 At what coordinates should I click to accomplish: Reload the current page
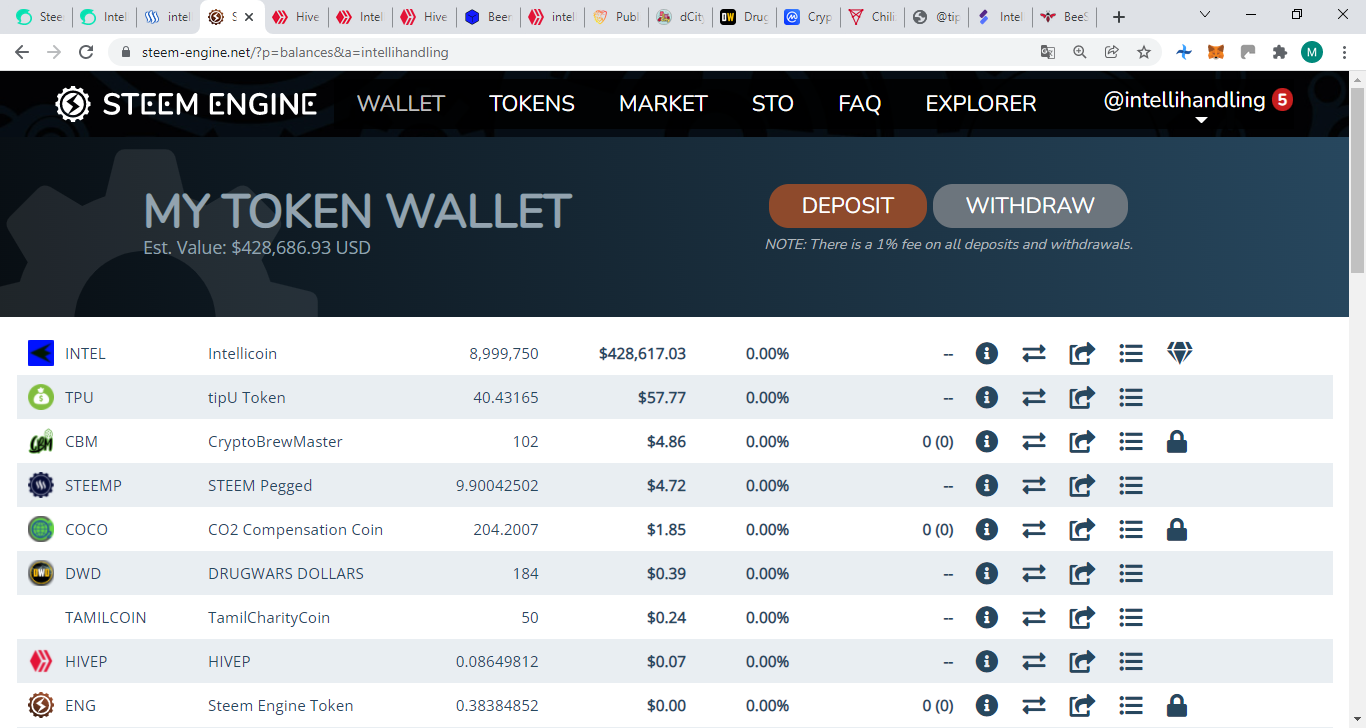click(x=86, y=52)
